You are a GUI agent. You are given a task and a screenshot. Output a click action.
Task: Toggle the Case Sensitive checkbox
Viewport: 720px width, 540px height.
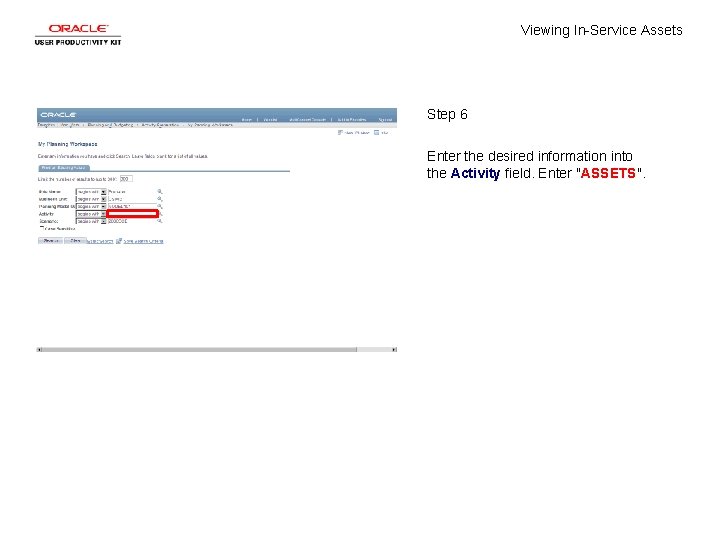(42, 228)
